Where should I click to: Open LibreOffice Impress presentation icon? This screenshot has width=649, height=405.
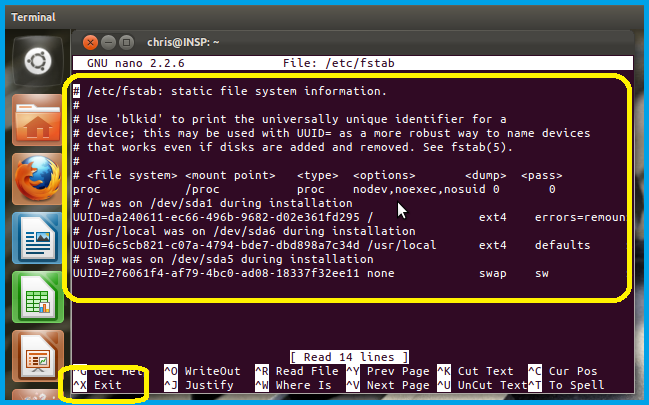38,356
